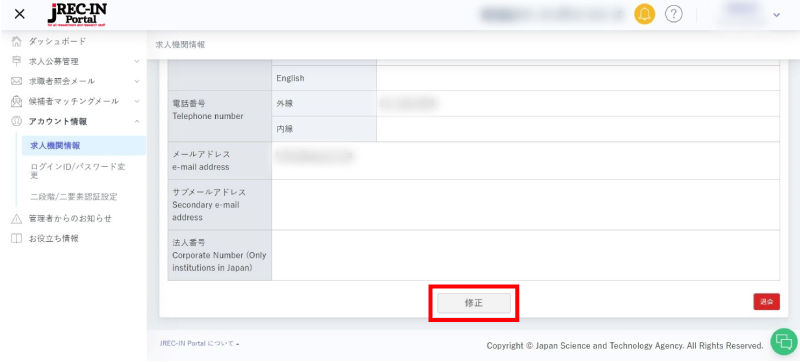Click the envelope icon beside 求職者照会メール
The image size is (800, 362).
tap(17, 81)
